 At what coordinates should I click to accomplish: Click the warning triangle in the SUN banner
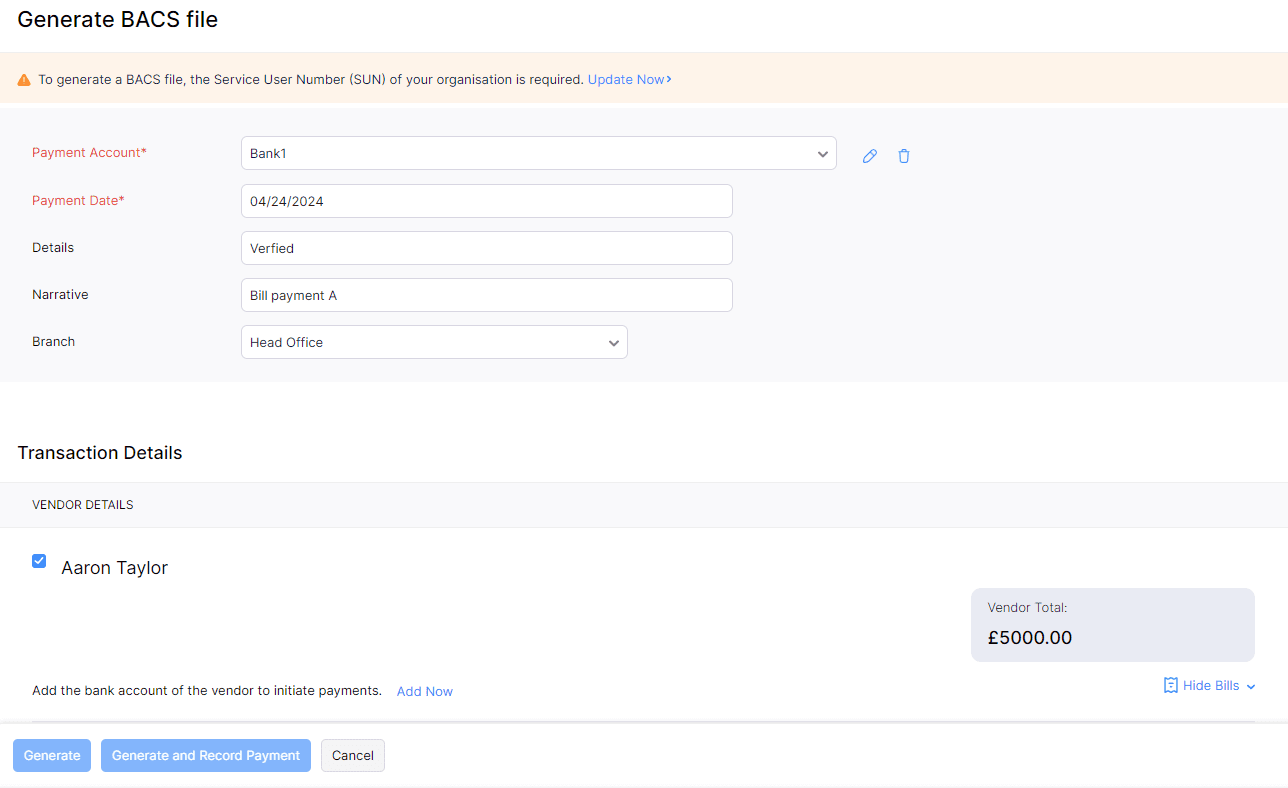(25, 79)
